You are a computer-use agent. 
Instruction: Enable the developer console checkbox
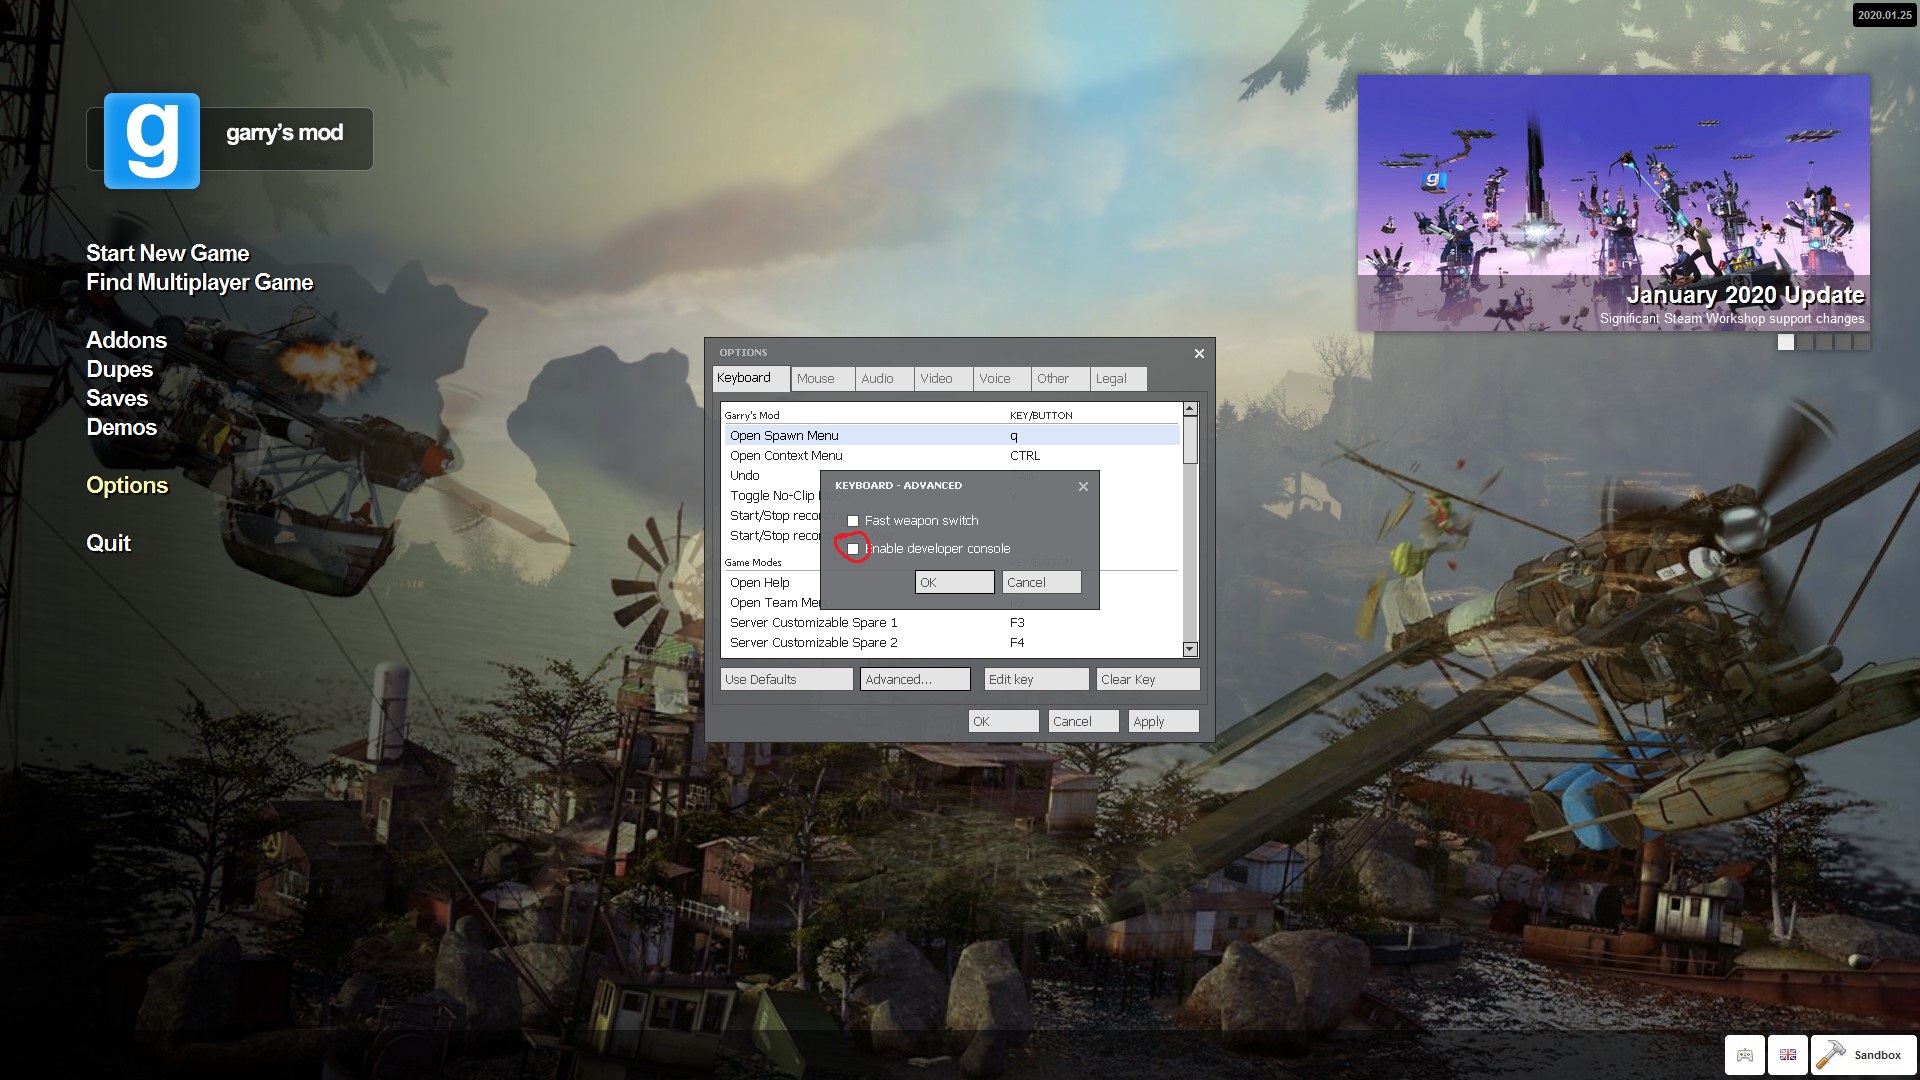pyautogui.click(x=853, y=549)
